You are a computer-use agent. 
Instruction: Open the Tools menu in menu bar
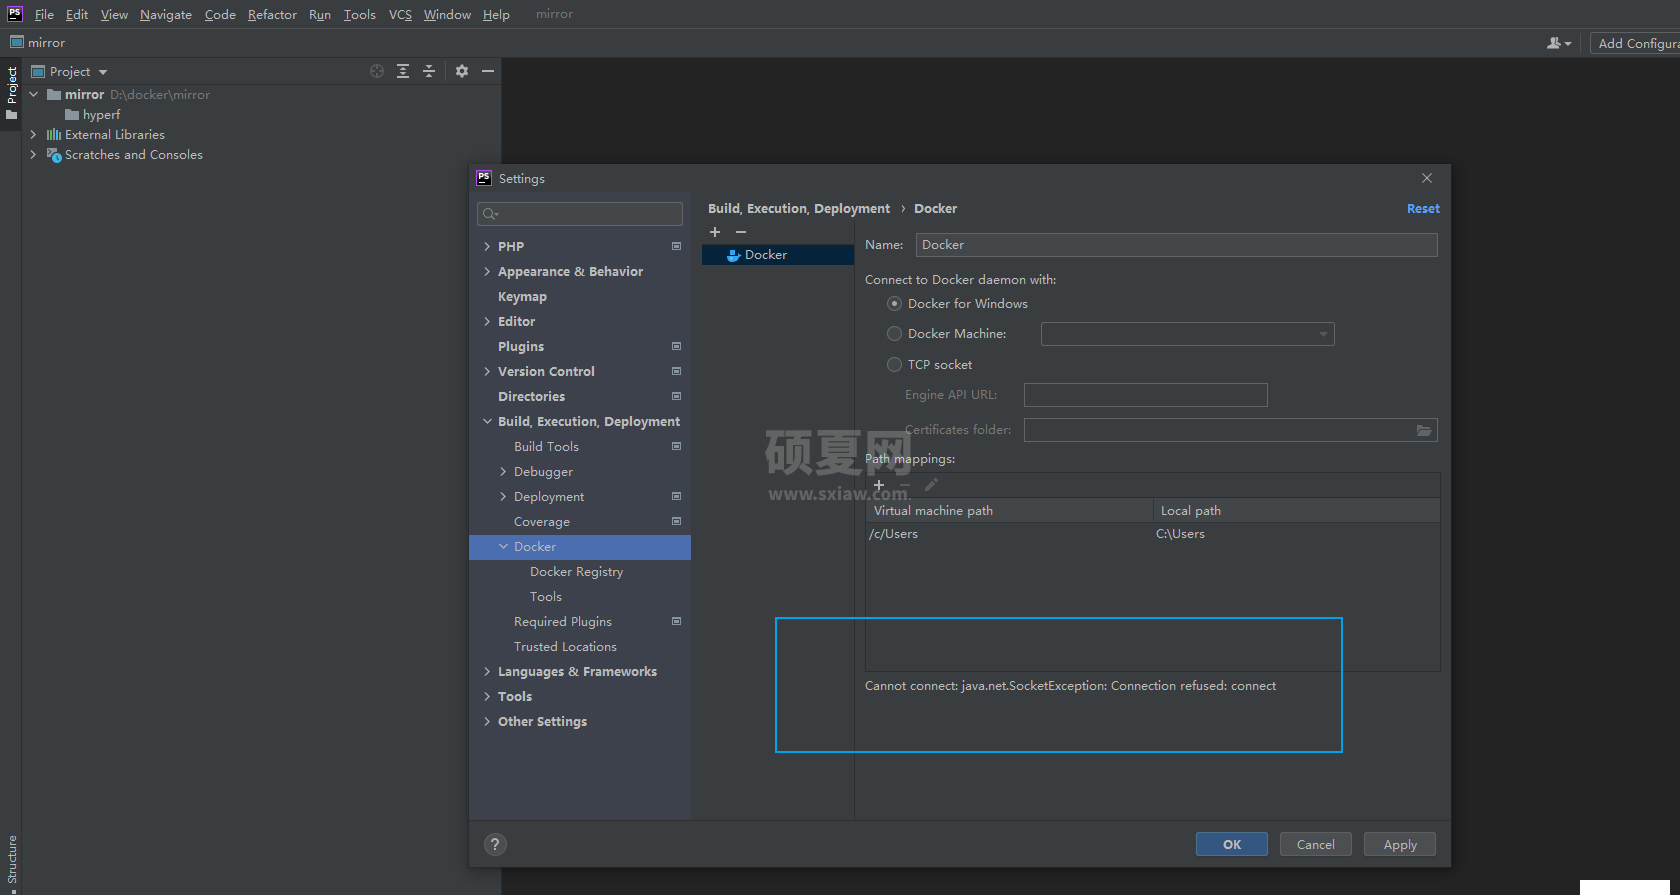coord(359,14)
